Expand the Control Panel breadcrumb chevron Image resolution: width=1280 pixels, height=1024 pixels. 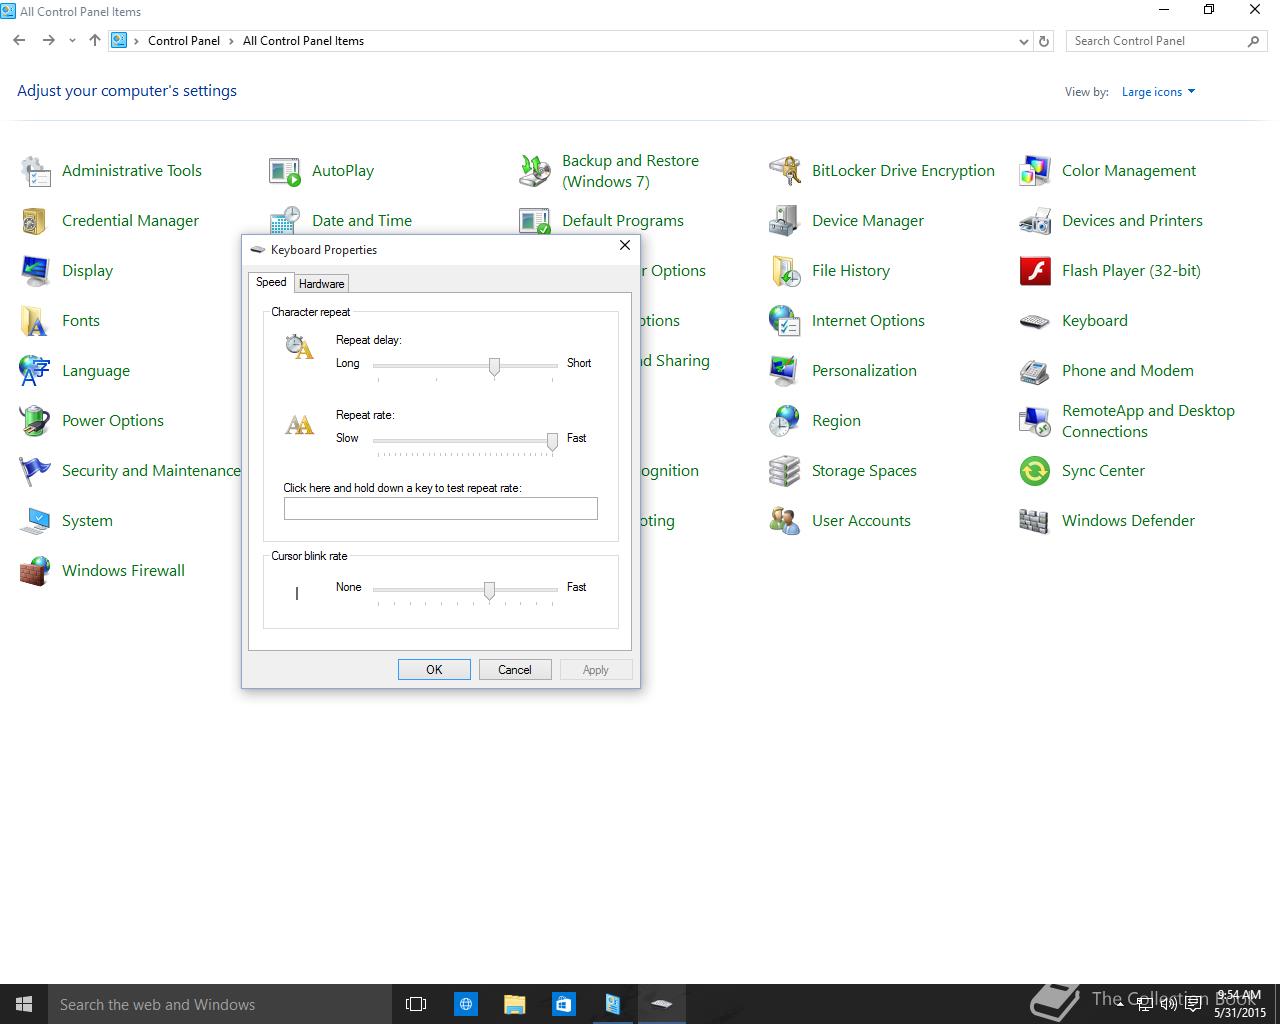tap(231, 41)
